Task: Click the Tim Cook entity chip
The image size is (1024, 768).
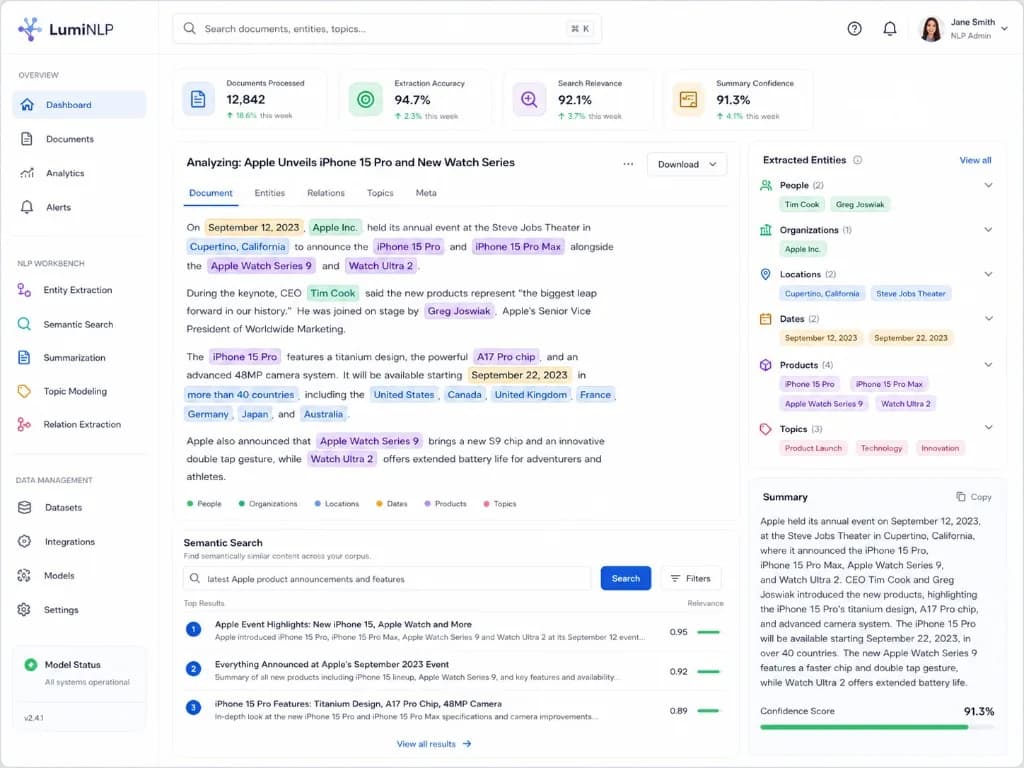Action: click(x=801, y=204)
